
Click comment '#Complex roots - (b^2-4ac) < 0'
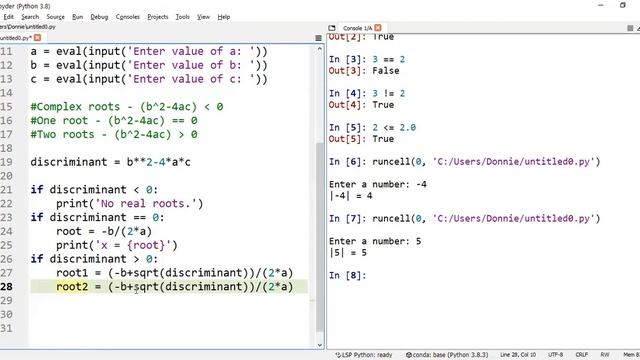click(x=127, y=107)
